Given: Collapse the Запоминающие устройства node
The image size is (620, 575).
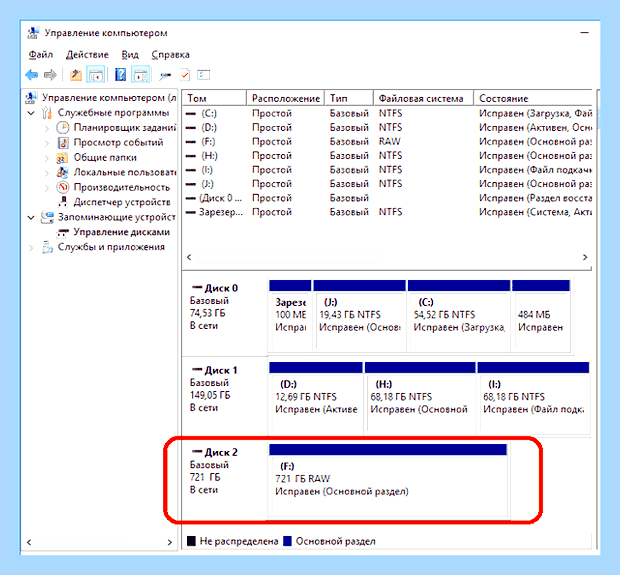Looking at the screenshot, I should (x=31, y=218).
